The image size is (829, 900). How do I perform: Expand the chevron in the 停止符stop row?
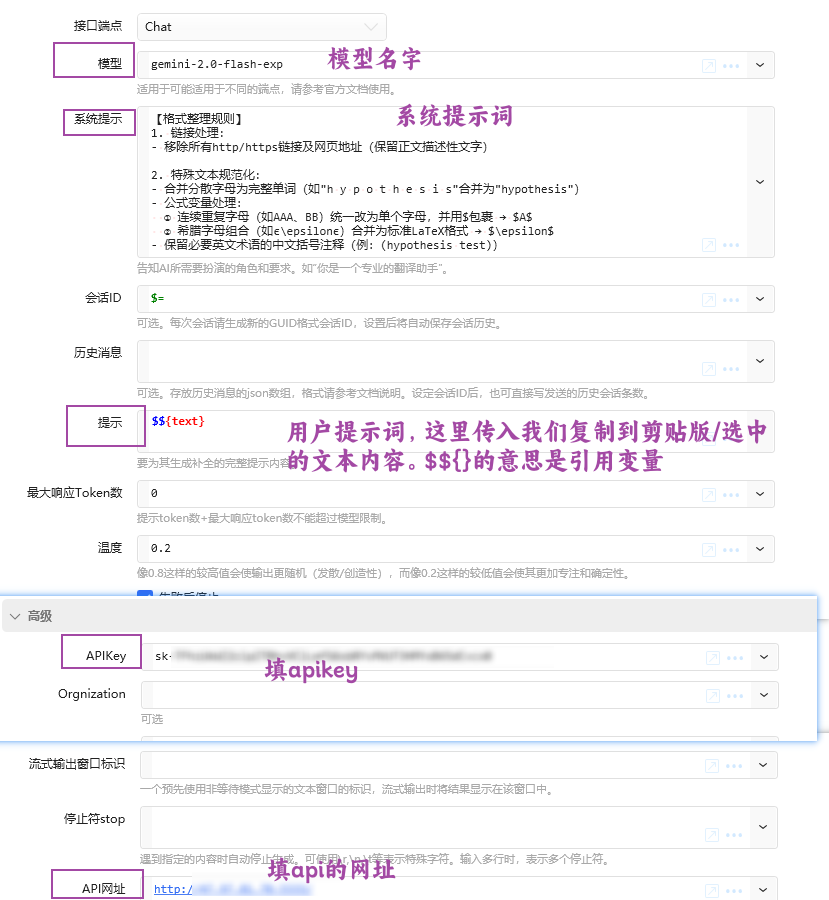pyautogui.click(x=763, y=827)
